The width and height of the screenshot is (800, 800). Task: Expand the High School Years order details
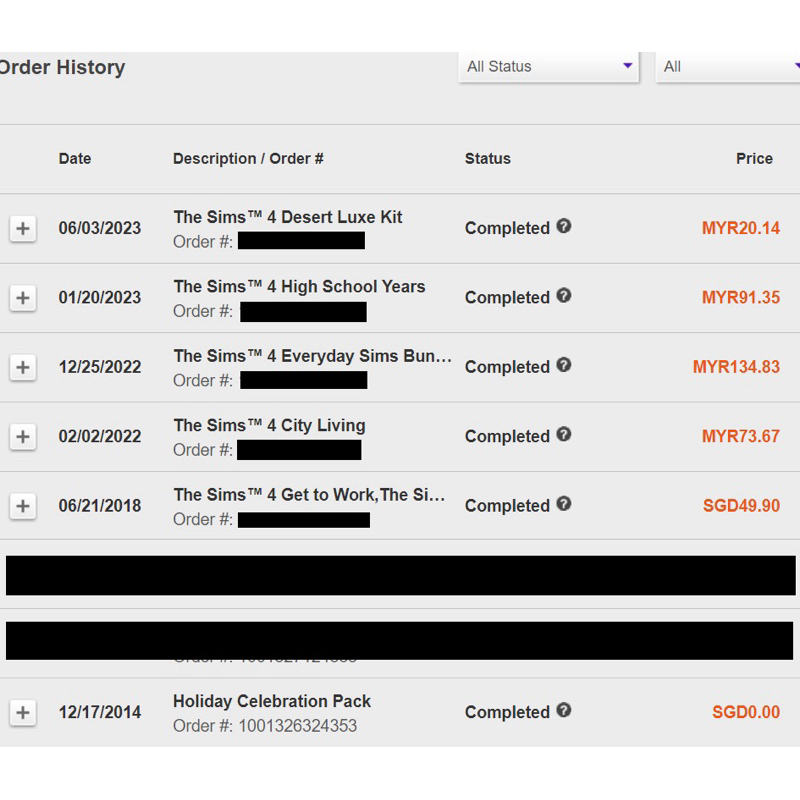(x=23, y=298)
